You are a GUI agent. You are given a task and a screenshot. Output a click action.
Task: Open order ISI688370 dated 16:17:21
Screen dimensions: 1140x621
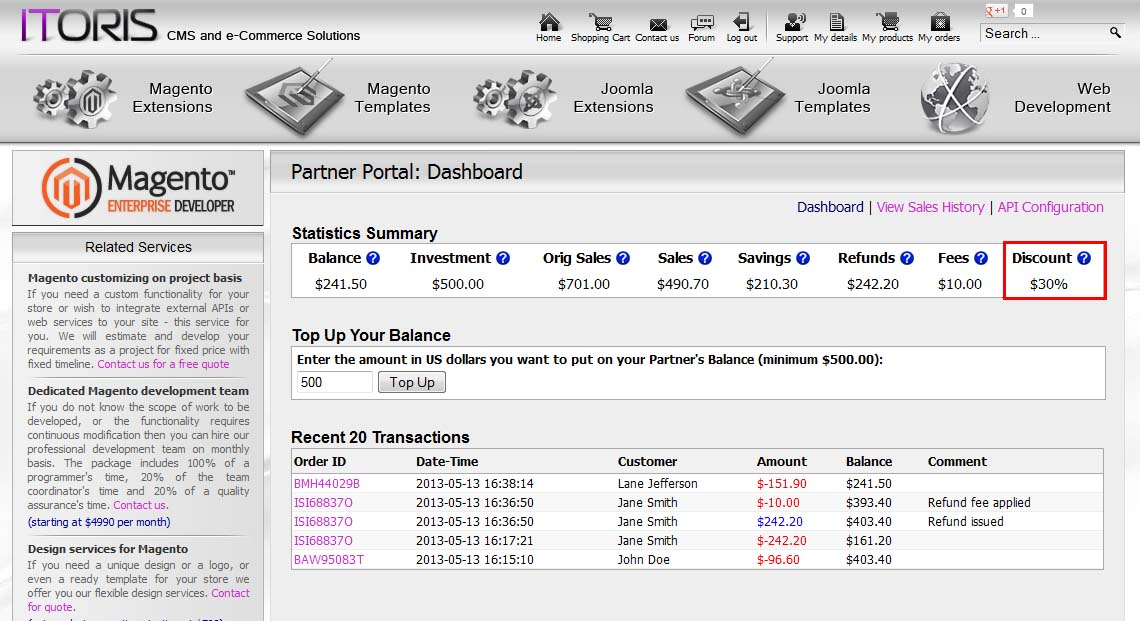[x=323, y=540]
